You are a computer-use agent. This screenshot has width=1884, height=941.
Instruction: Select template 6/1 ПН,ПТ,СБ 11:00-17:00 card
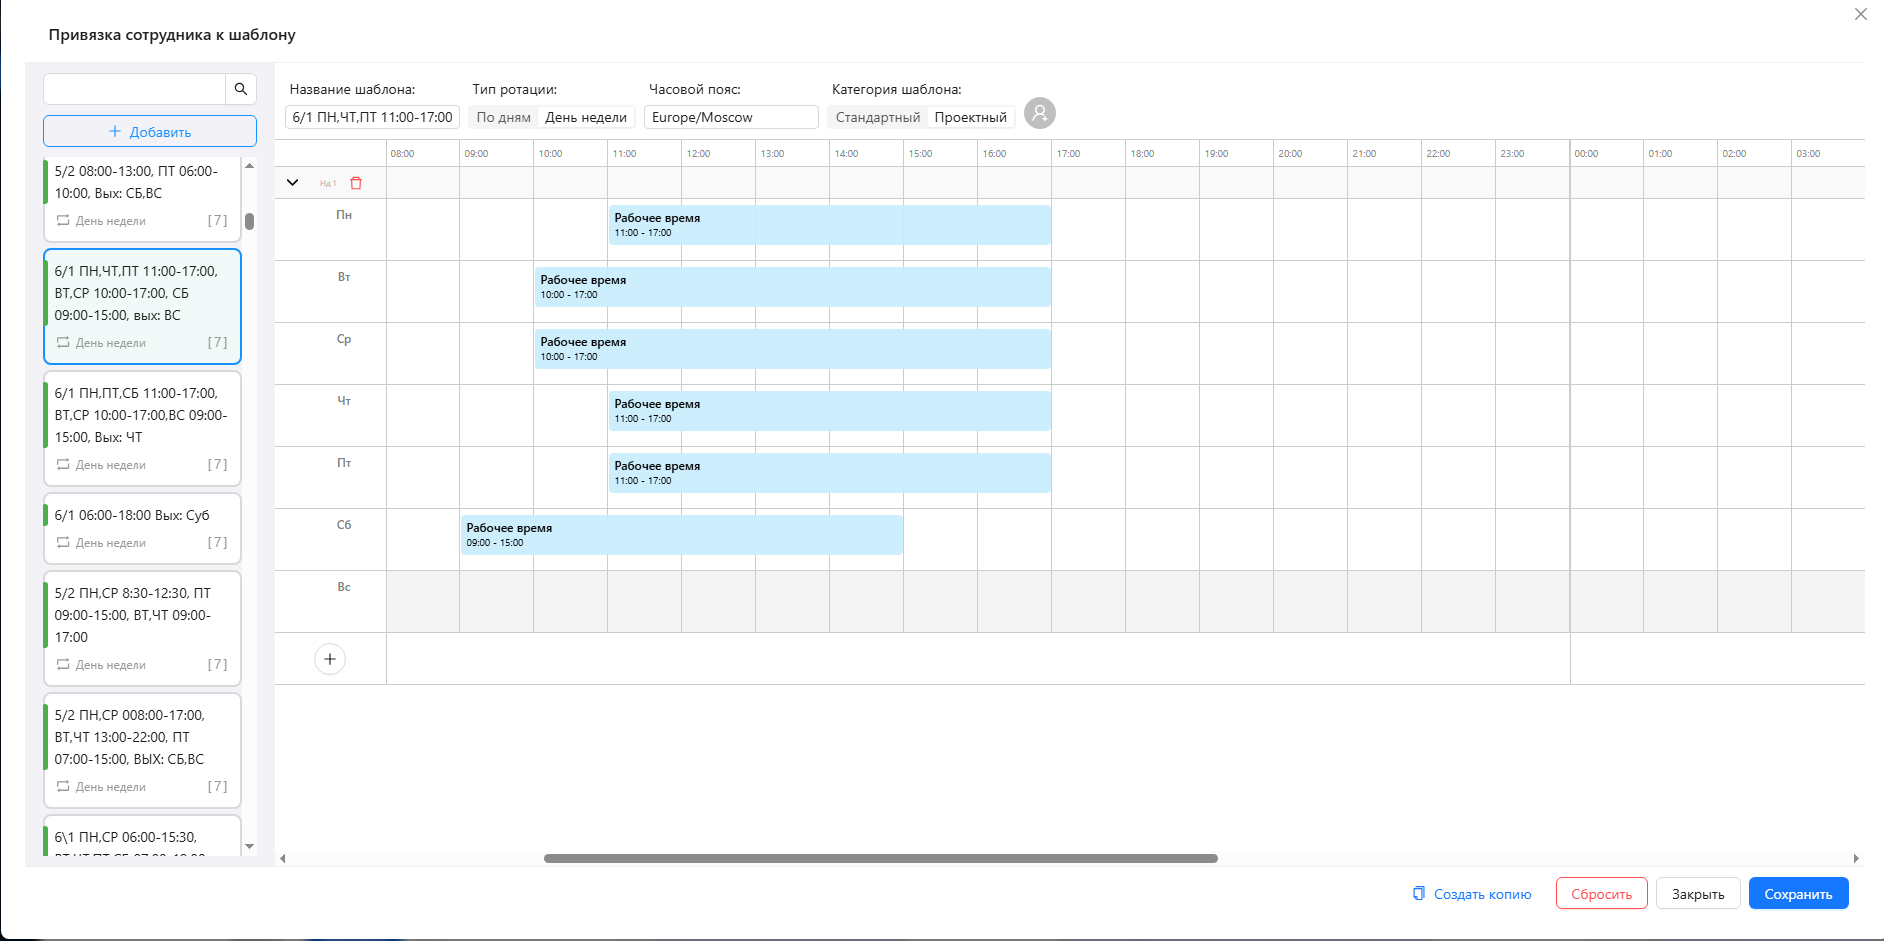click(x=143, y=428)
